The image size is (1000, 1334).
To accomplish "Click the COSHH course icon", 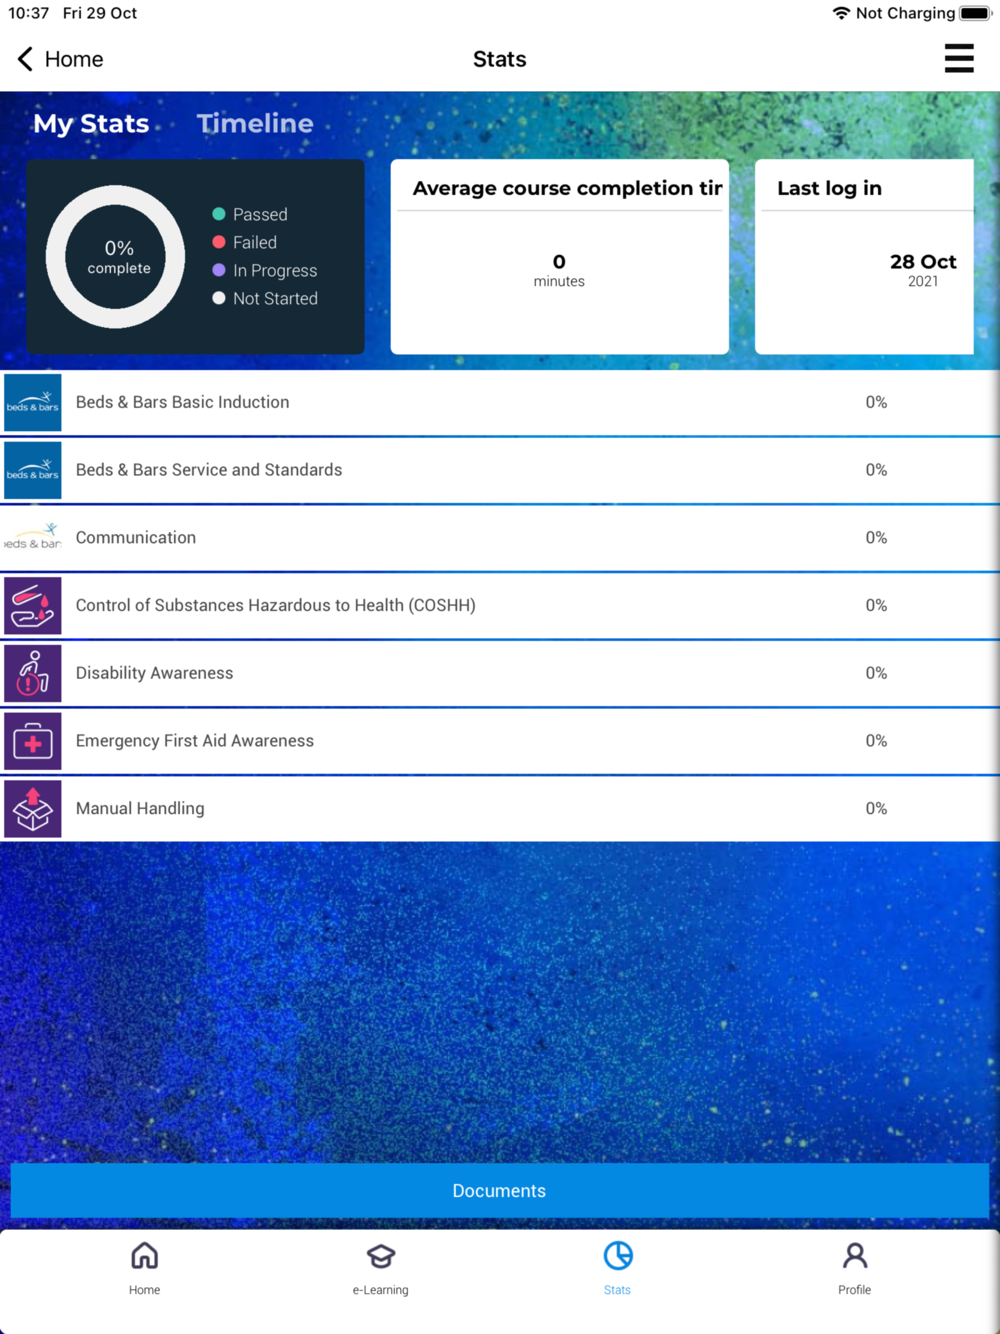I will [x=33, y=606].
